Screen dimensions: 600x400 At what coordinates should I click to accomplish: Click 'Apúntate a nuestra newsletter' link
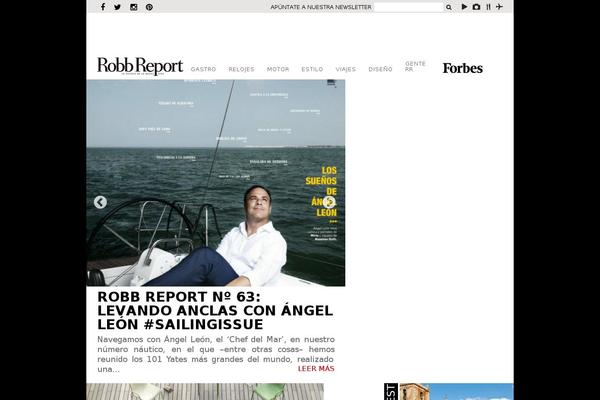coord(321,7)
